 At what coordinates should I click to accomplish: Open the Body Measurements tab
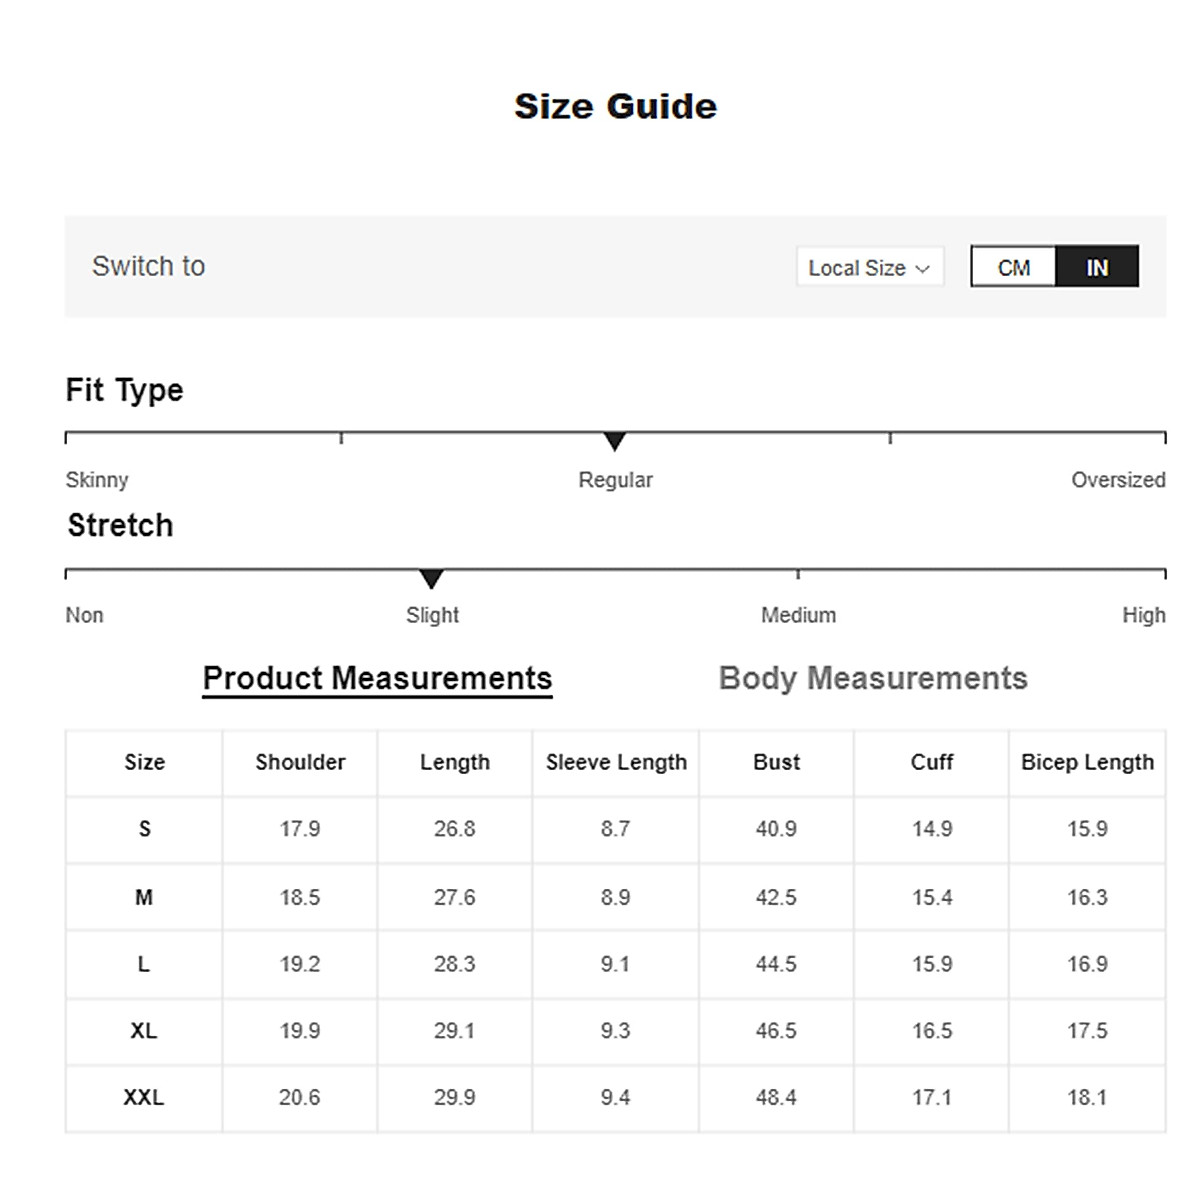click(x=873, y=678)
